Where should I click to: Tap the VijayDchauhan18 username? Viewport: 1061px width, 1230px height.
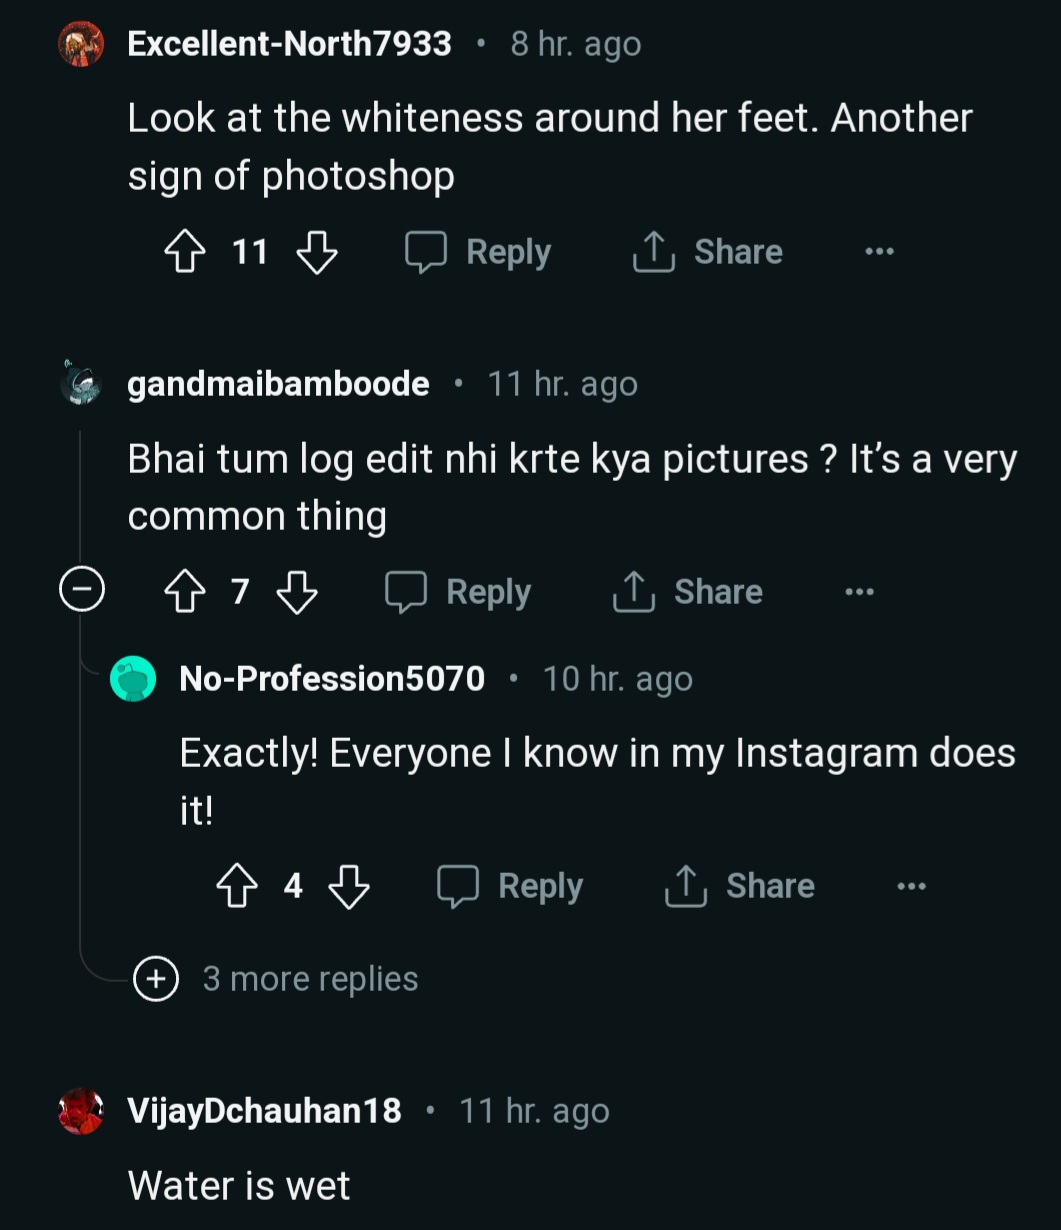click(264, 1111)
